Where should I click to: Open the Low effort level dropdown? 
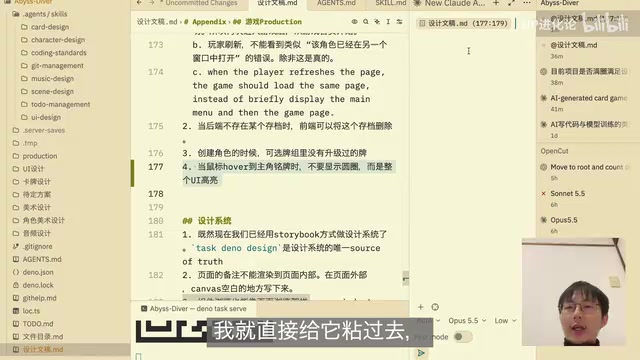(505, 321)
